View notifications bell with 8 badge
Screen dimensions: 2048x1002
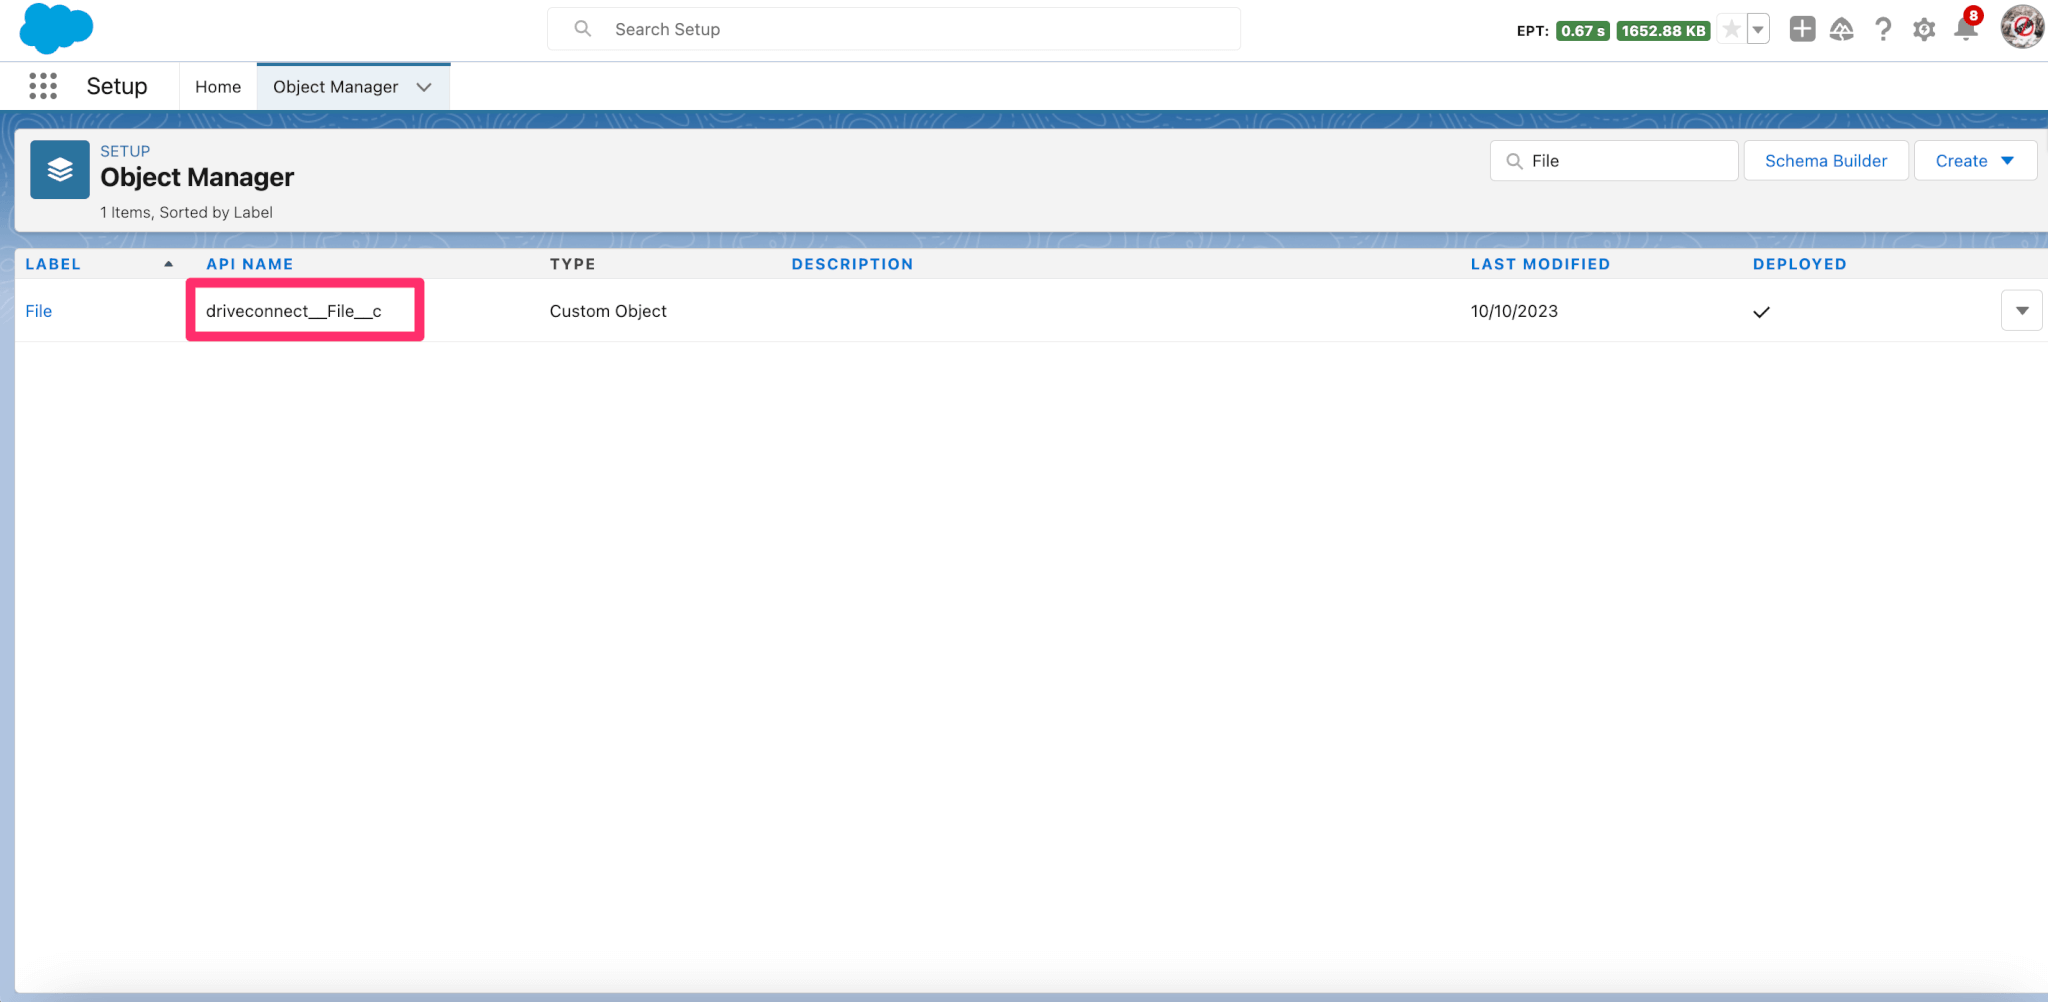pyautogui.click(x=1966, y=26)
